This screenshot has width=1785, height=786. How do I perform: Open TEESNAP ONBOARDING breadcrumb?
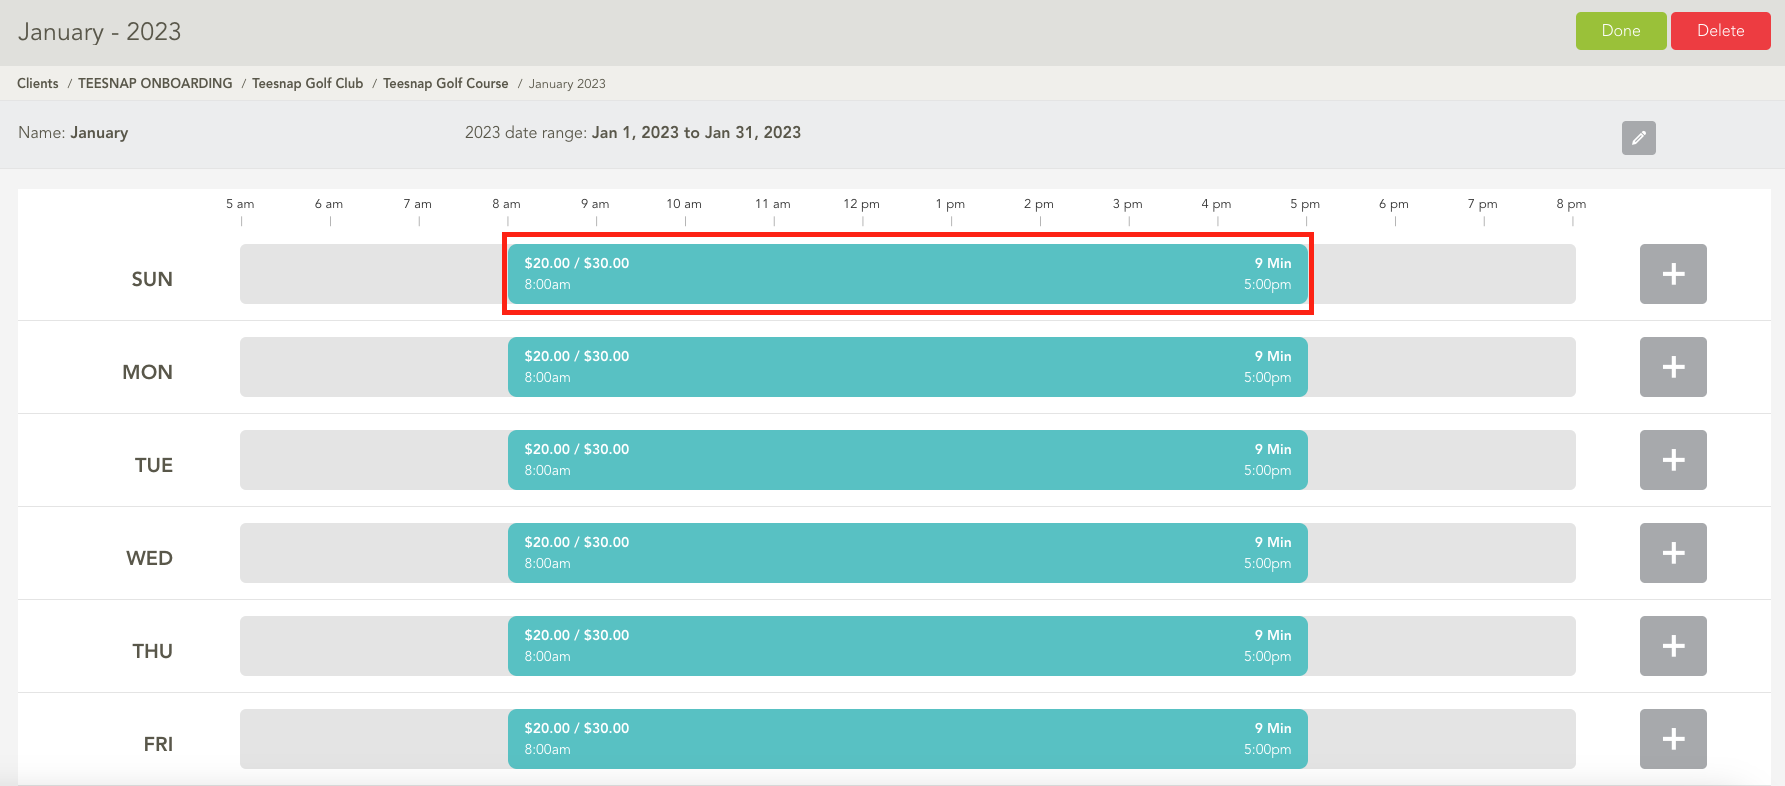155,84
